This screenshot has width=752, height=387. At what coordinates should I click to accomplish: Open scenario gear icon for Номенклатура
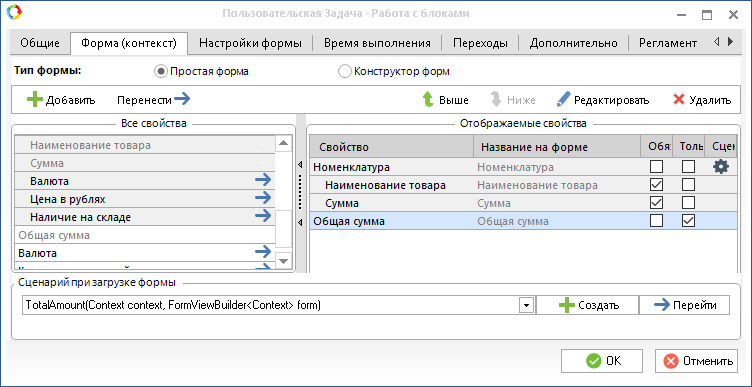pos(721,166)
